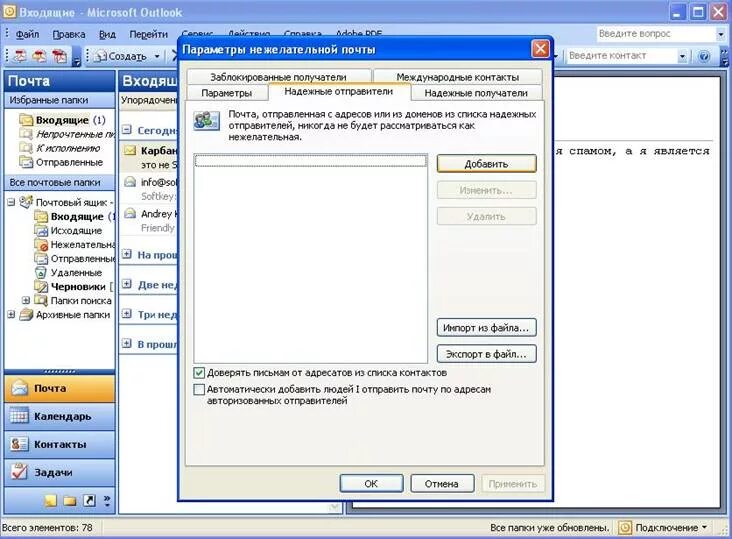Open the Inbox folder in Favorites
This screenshot has height=539, width=732.
pos(63,120)
